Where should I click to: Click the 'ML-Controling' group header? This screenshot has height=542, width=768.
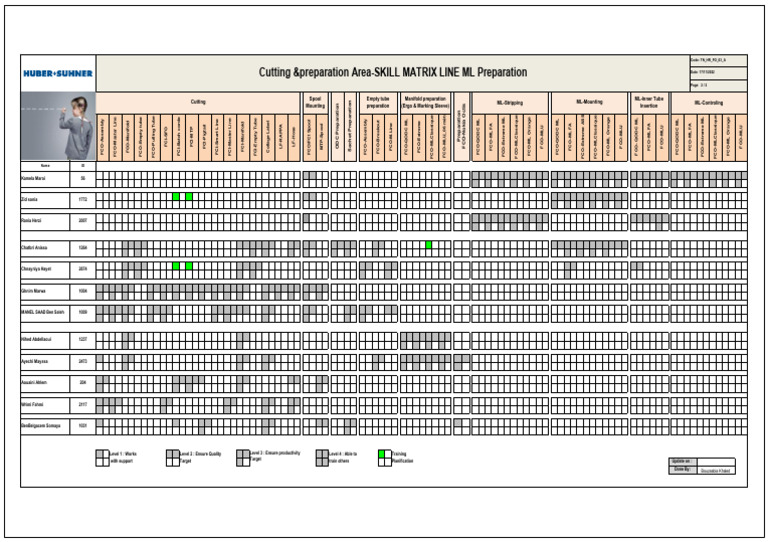pyautogui.click(x=709, y=103)
